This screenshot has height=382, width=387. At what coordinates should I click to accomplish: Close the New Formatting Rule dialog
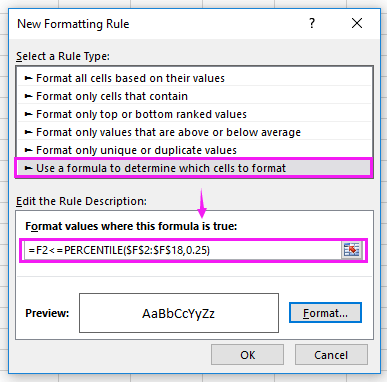(x=357, y=23)
